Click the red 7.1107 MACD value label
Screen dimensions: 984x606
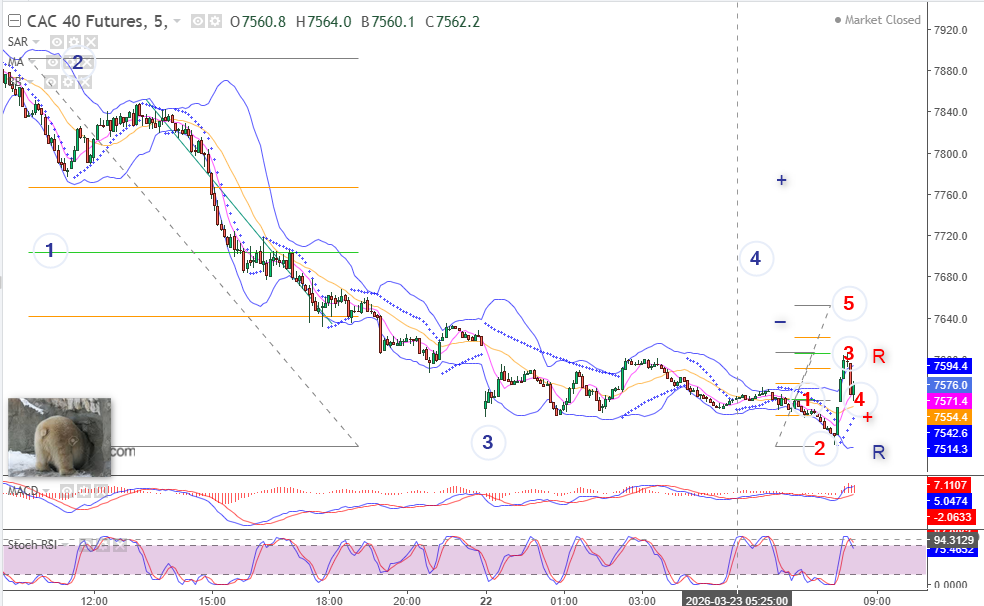(949, 485)
